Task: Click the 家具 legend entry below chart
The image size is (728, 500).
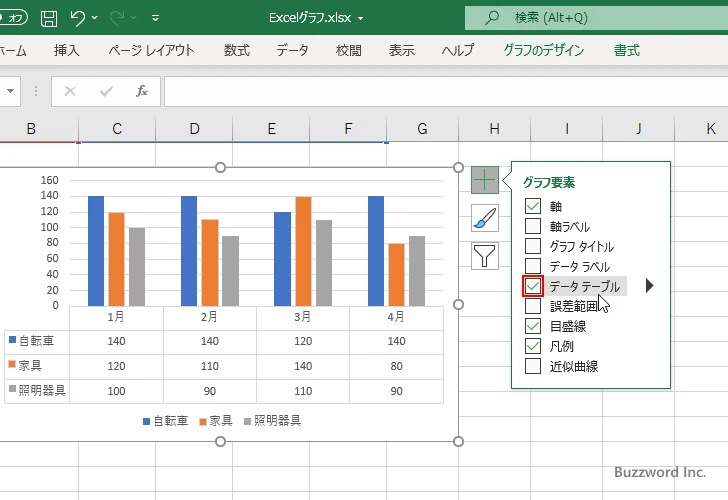Action: (x=216, y=421)
